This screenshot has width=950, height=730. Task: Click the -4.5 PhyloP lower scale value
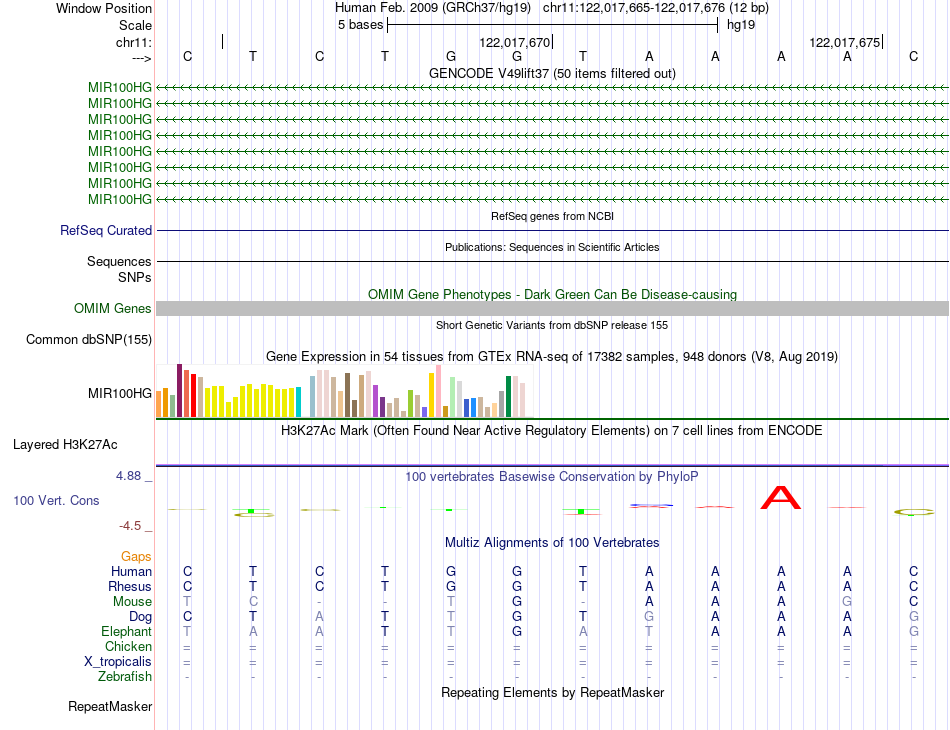pos(130,526)
